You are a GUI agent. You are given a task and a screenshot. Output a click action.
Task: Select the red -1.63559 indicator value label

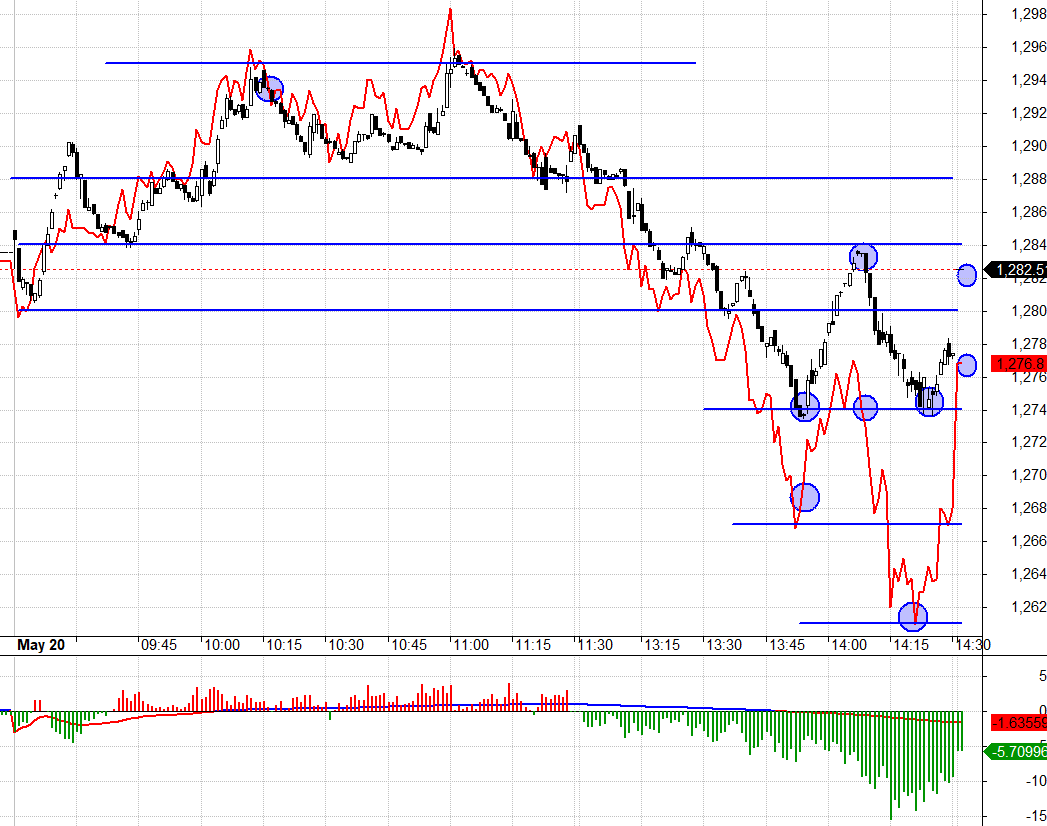click(1018, 722)
